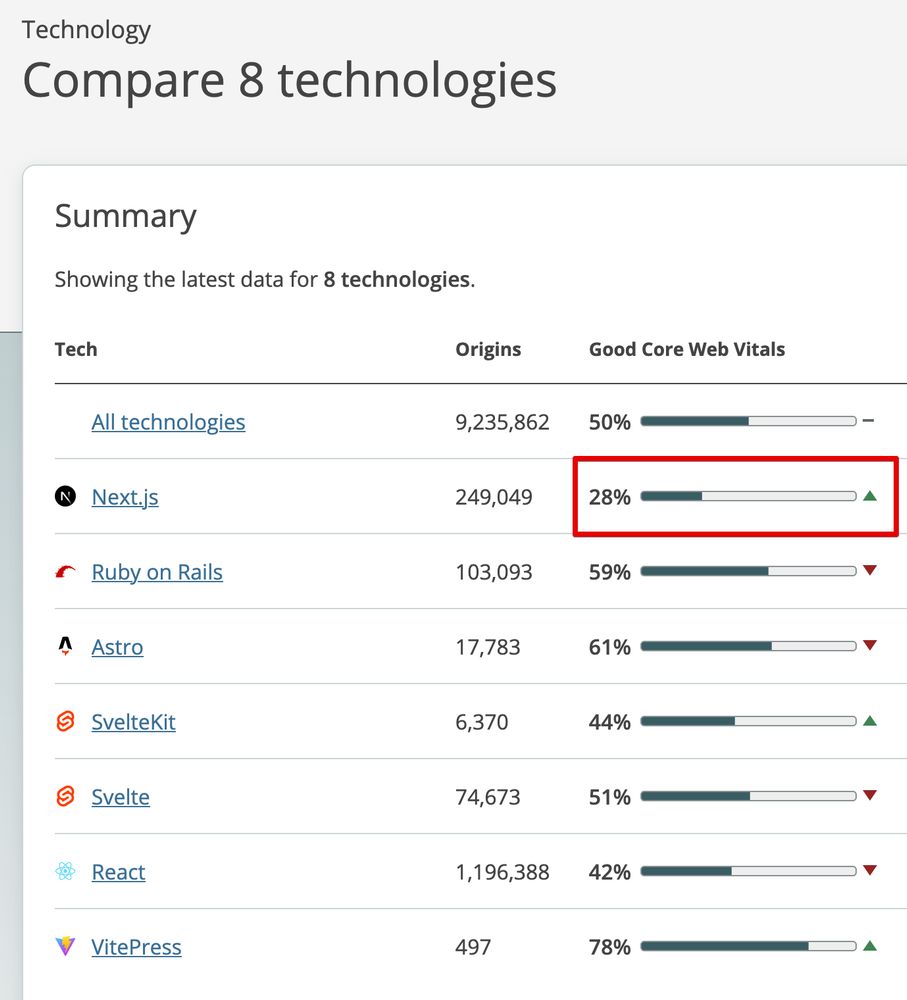Click the VitePress logo icon
This screenshot has height=1000, width=907.
tap(65, 946)
